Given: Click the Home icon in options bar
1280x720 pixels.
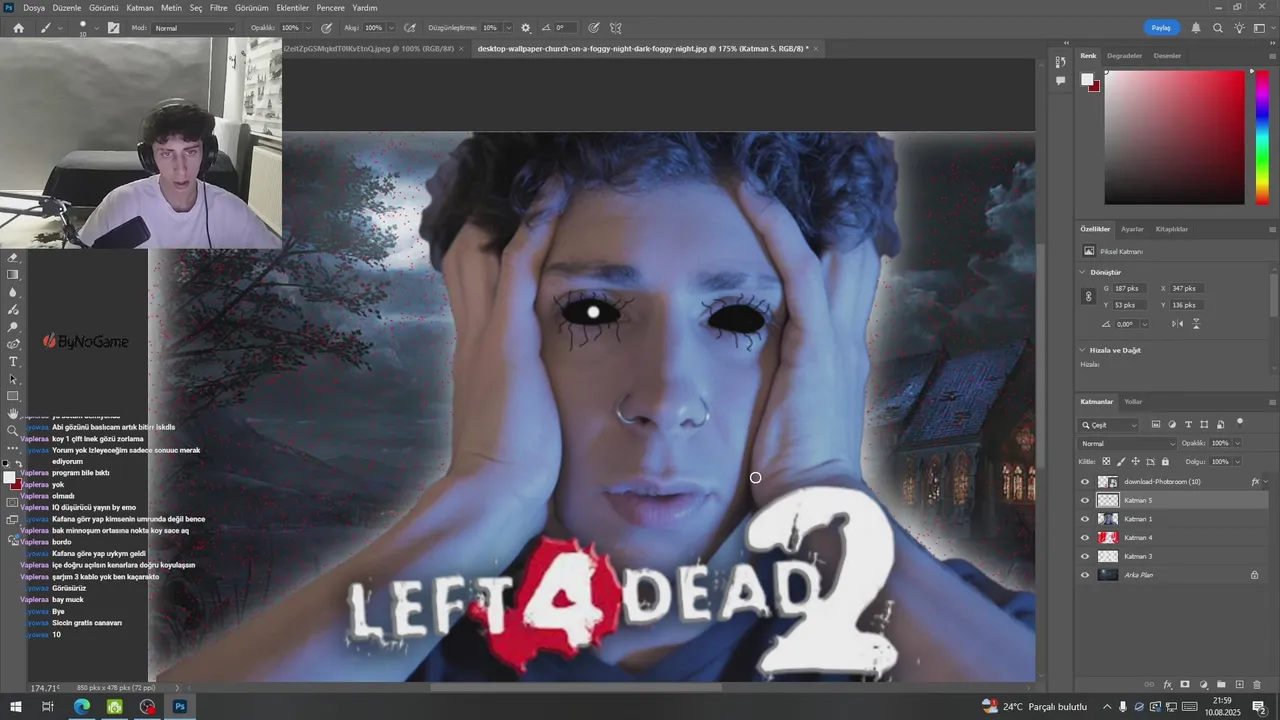Looking at the screenshot, I should [x=18, y=28].
